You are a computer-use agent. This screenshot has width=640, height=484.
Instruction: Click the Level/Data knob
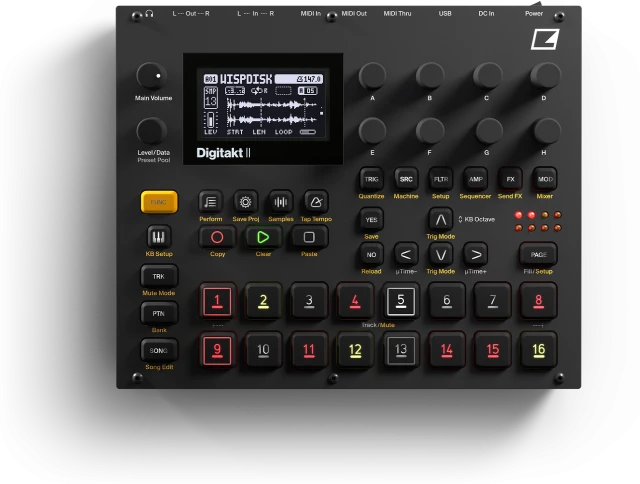pyautogui.click(x=151, y=131)
